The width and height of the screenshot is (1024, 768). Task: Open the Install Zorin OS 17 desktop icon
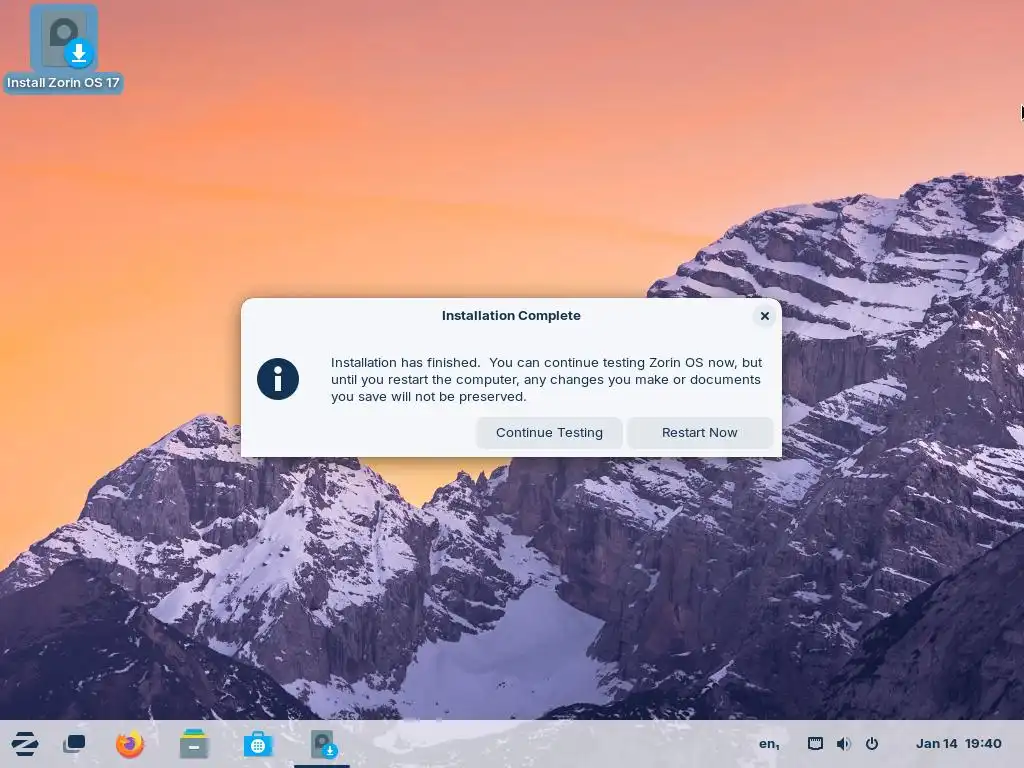pos(63,49)
